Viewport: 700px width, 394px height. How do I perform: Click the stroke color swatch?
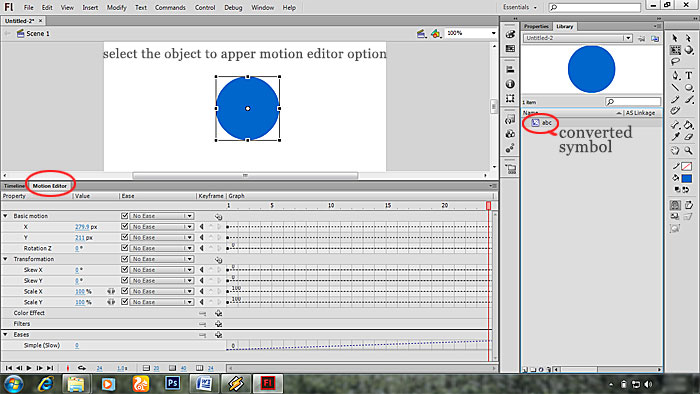(x=687, y=166)
